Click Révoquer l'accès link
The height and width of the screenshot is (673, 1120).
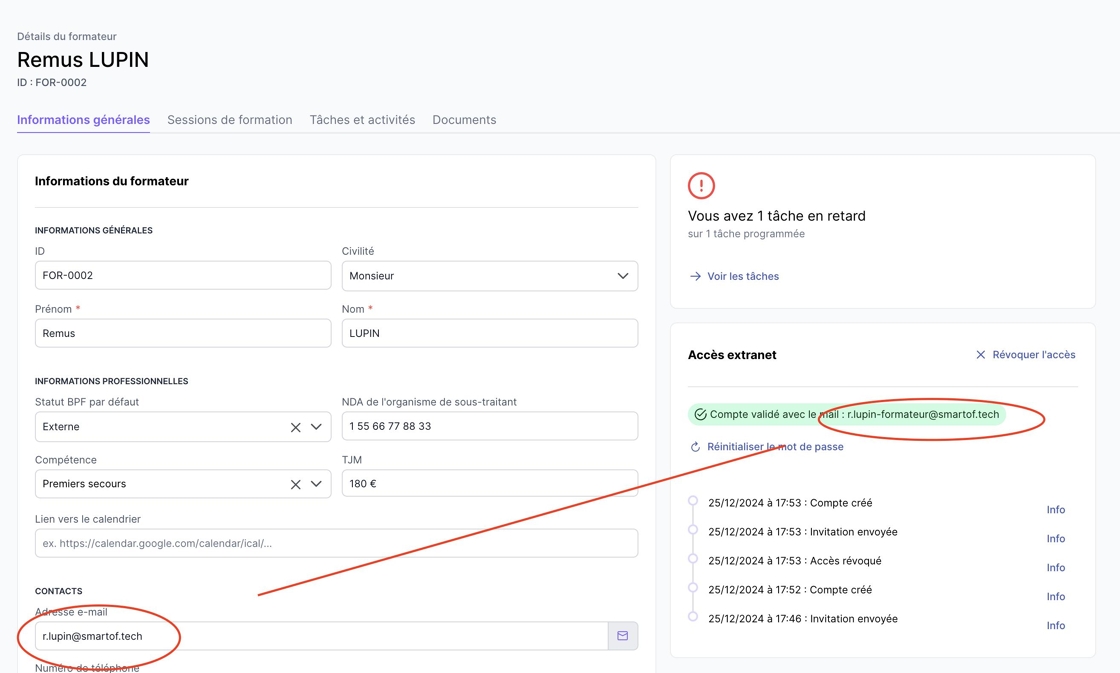[1033, 355]
